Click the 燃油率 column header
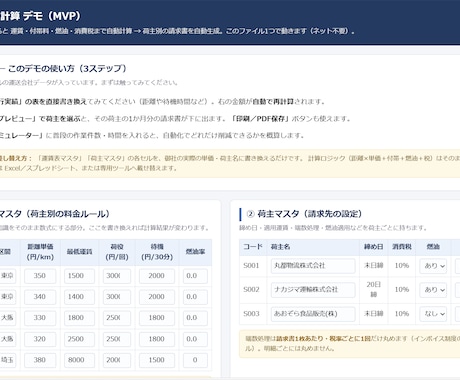This screenshot has height=380, width=460. 195,252
